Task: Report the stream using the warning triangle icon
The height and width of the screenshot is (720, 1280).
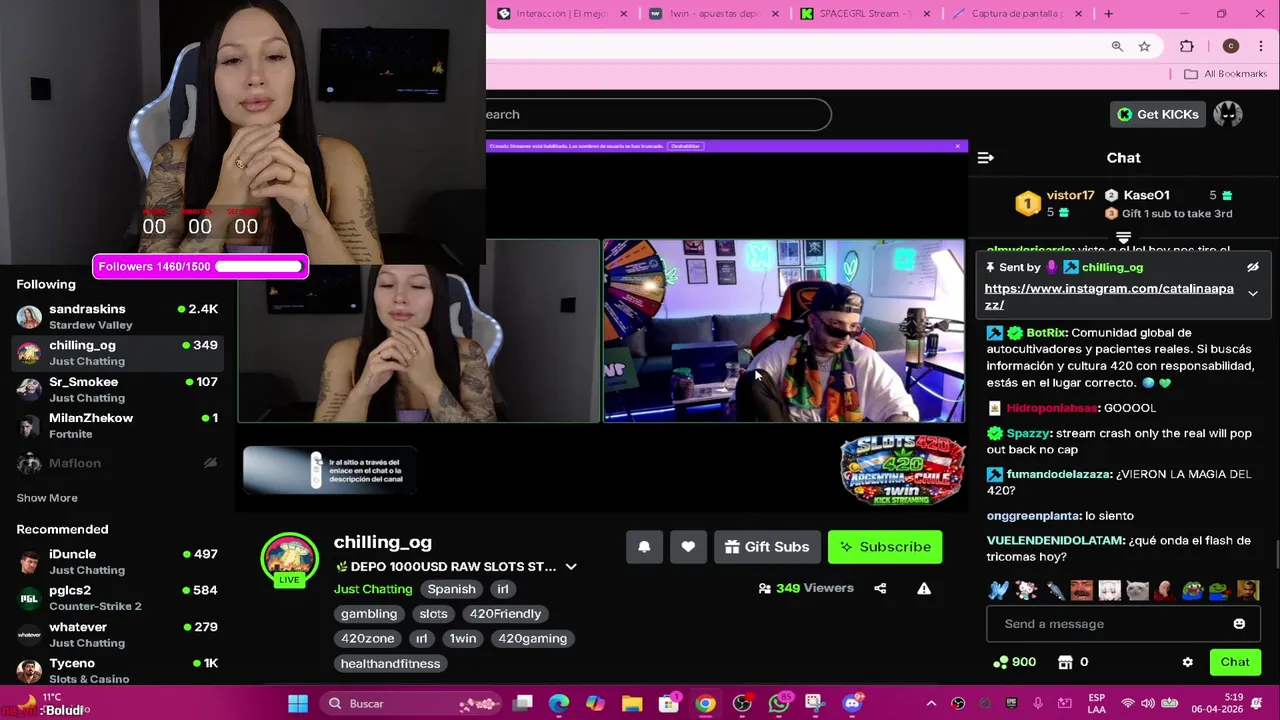Action: click(924, 588)
